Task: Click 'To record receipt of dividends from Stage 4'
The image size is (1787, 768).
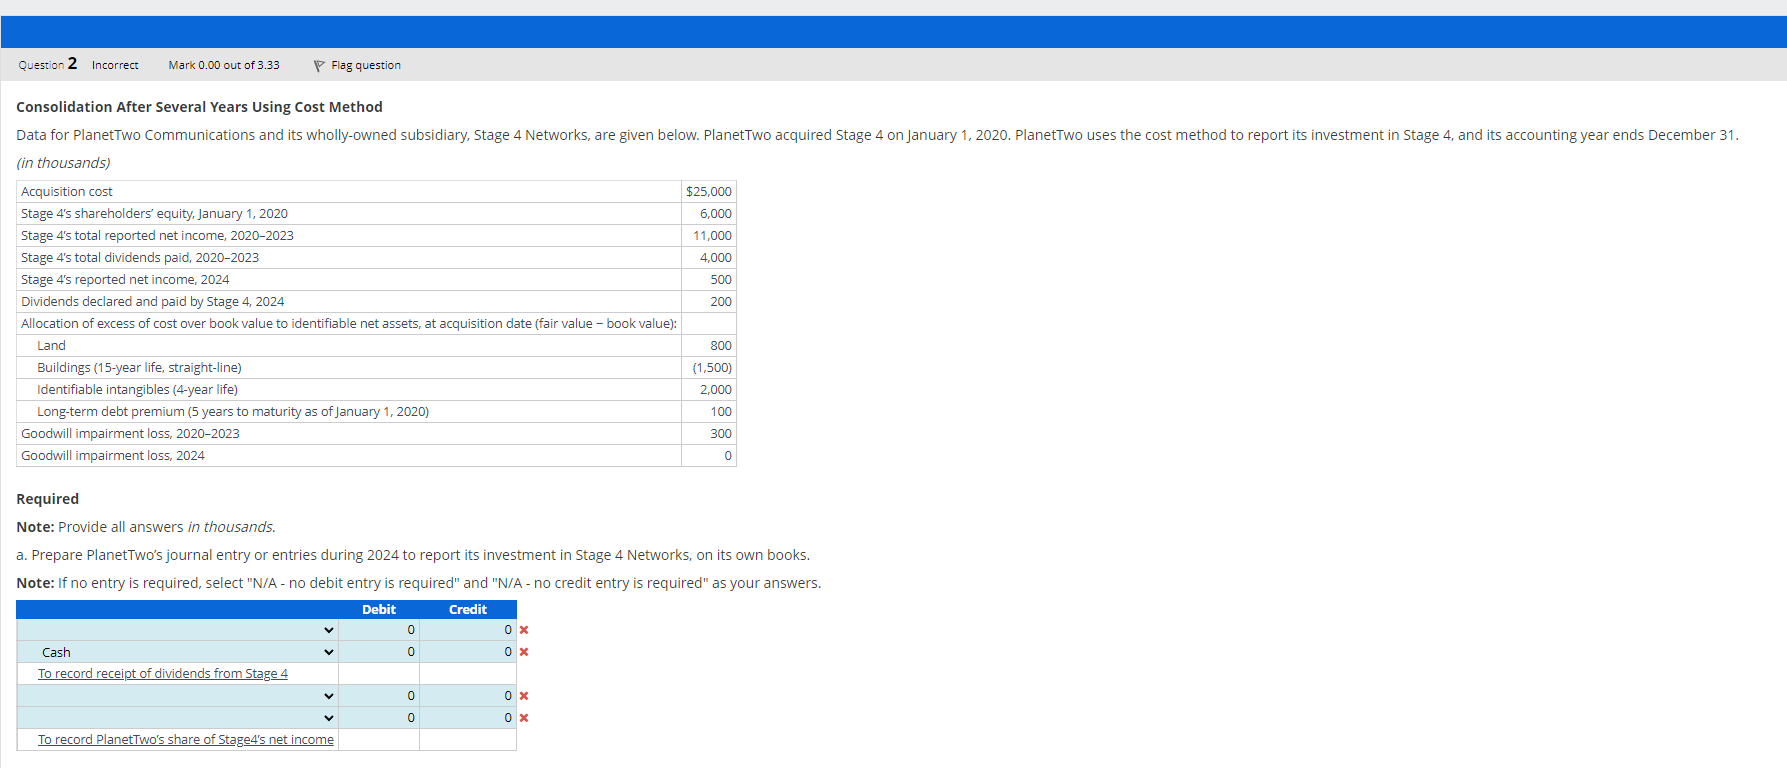Action: point(163,674)
